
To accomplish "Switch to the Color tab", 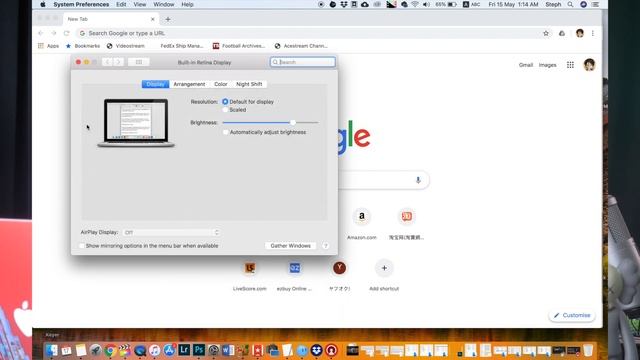I will pos(221,84).
